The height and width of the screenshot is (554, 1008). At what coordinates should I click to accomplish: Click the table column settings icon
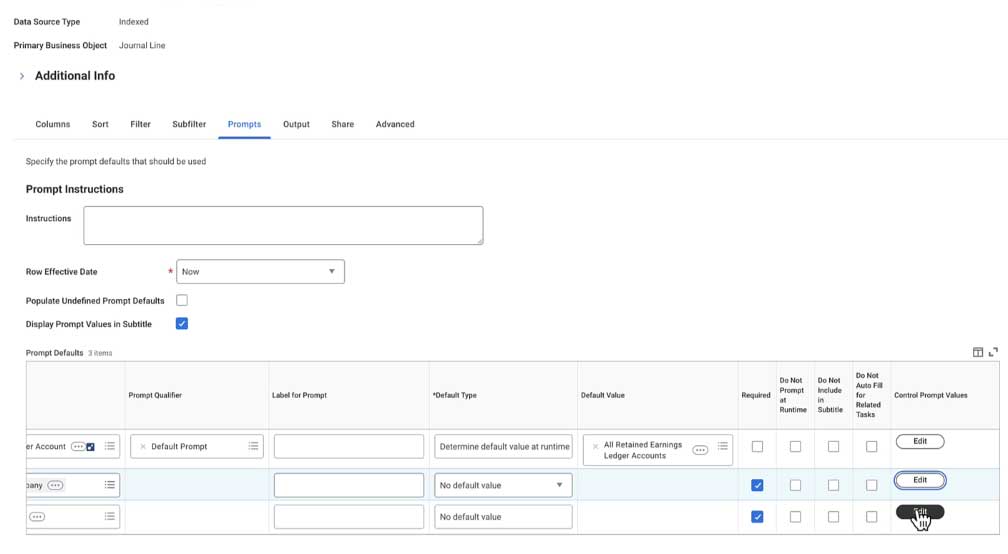(x=978, y=352)
